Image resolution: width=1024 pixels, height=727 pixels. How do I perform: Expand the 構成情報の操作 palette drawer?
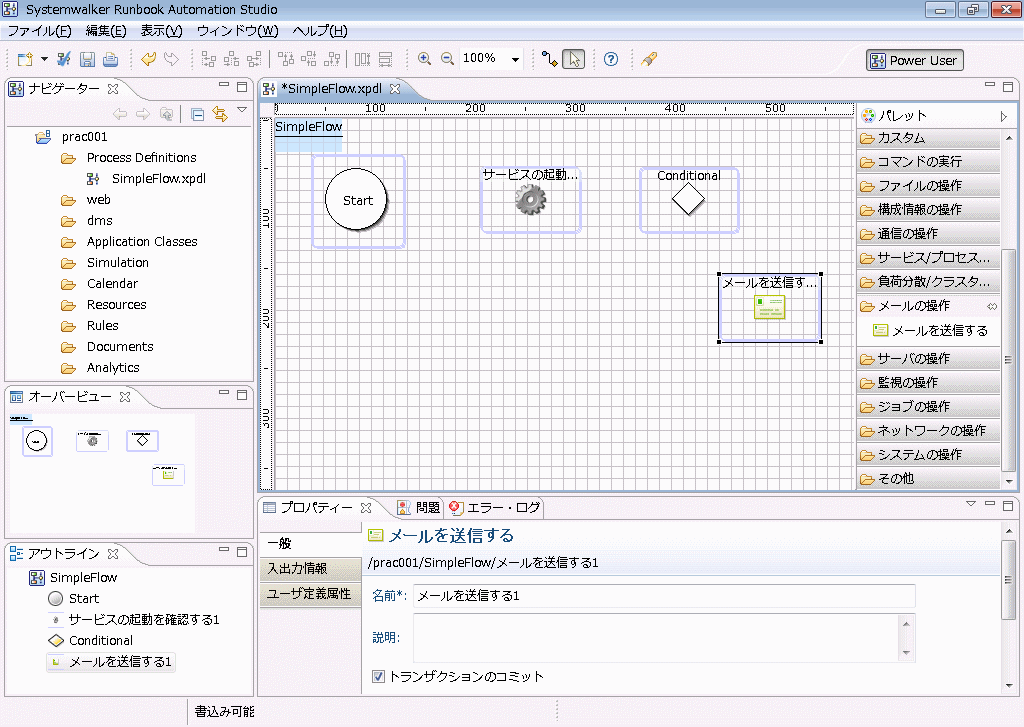click(928, 210)
